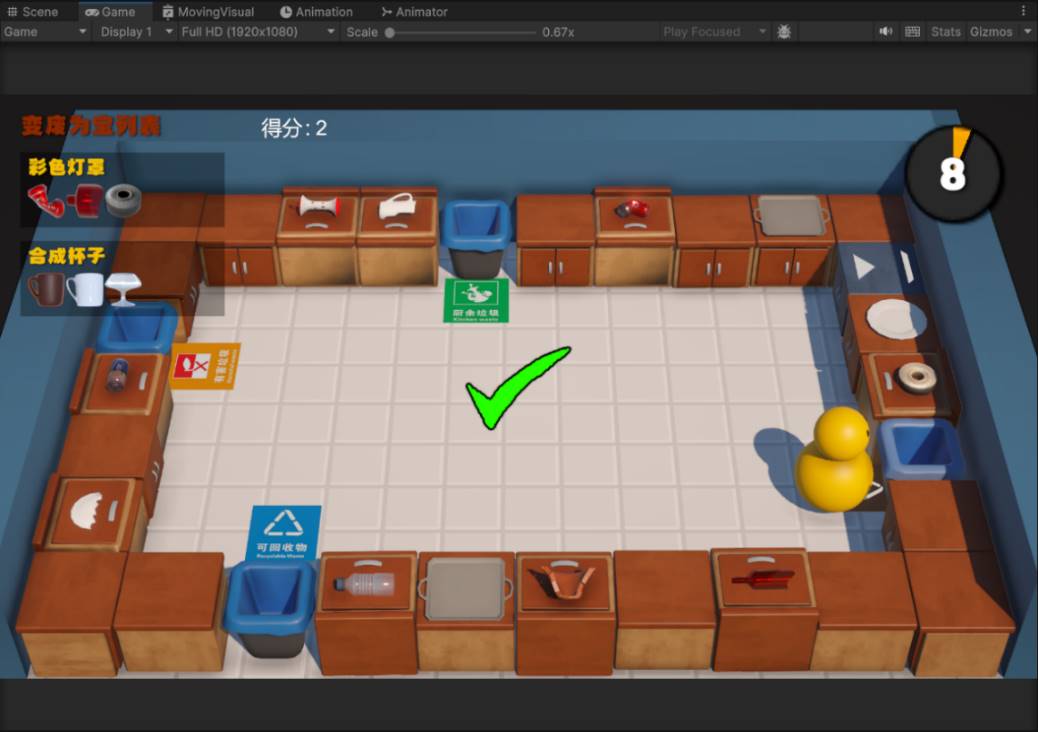Image resolution: width=1038 pixels, height=732 pixels.
Task: Adjust the Scale slider handle
Action: point(390,32)
